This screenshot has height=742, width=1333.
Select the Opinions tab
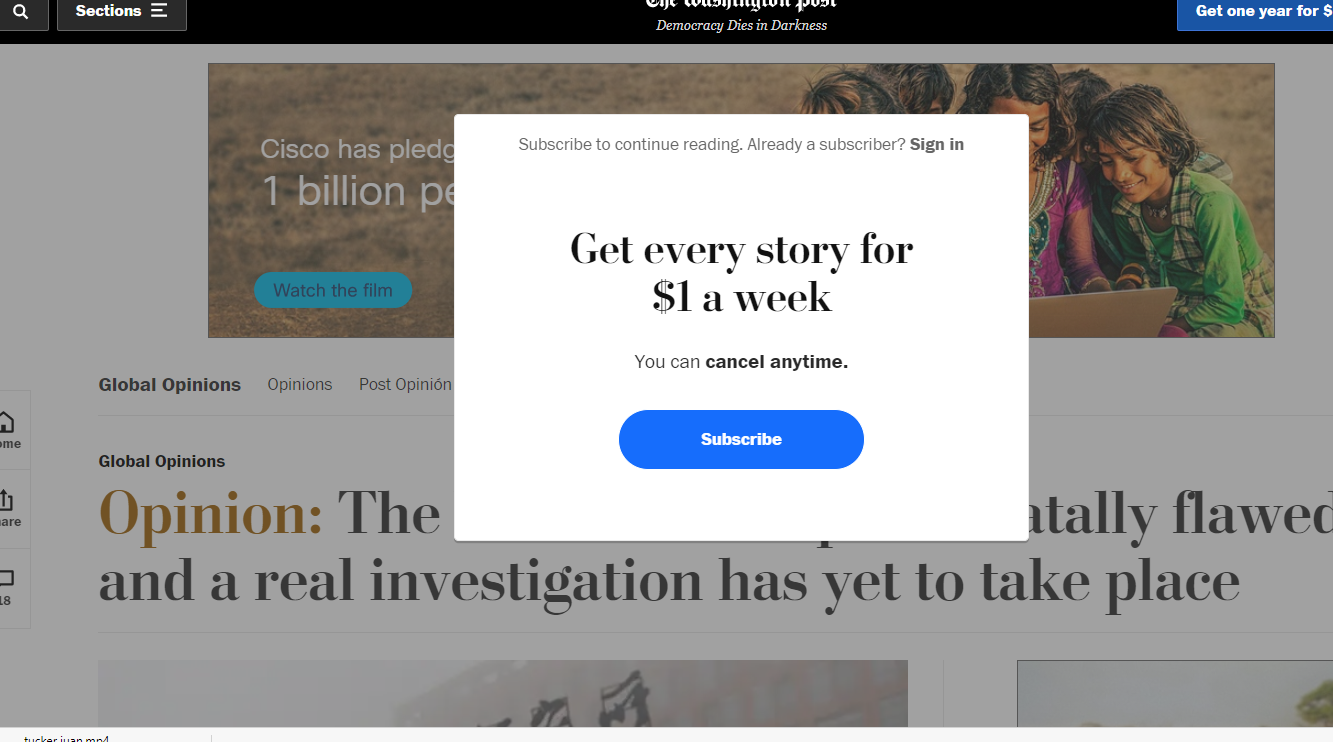tap(300, 384)
